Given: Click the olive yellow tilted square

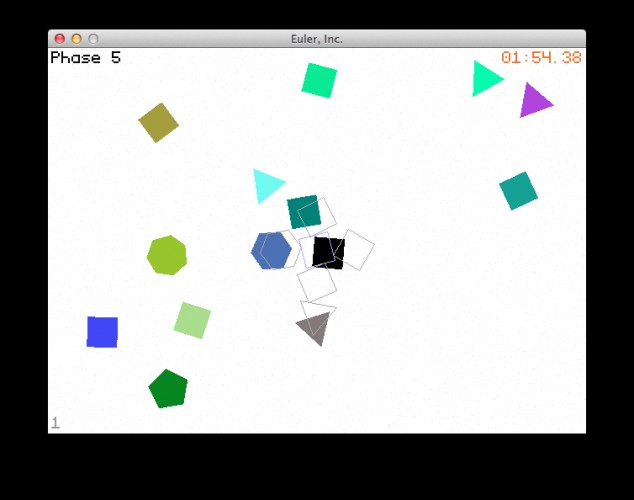Looking at the screenshot, I should point(158,122).
